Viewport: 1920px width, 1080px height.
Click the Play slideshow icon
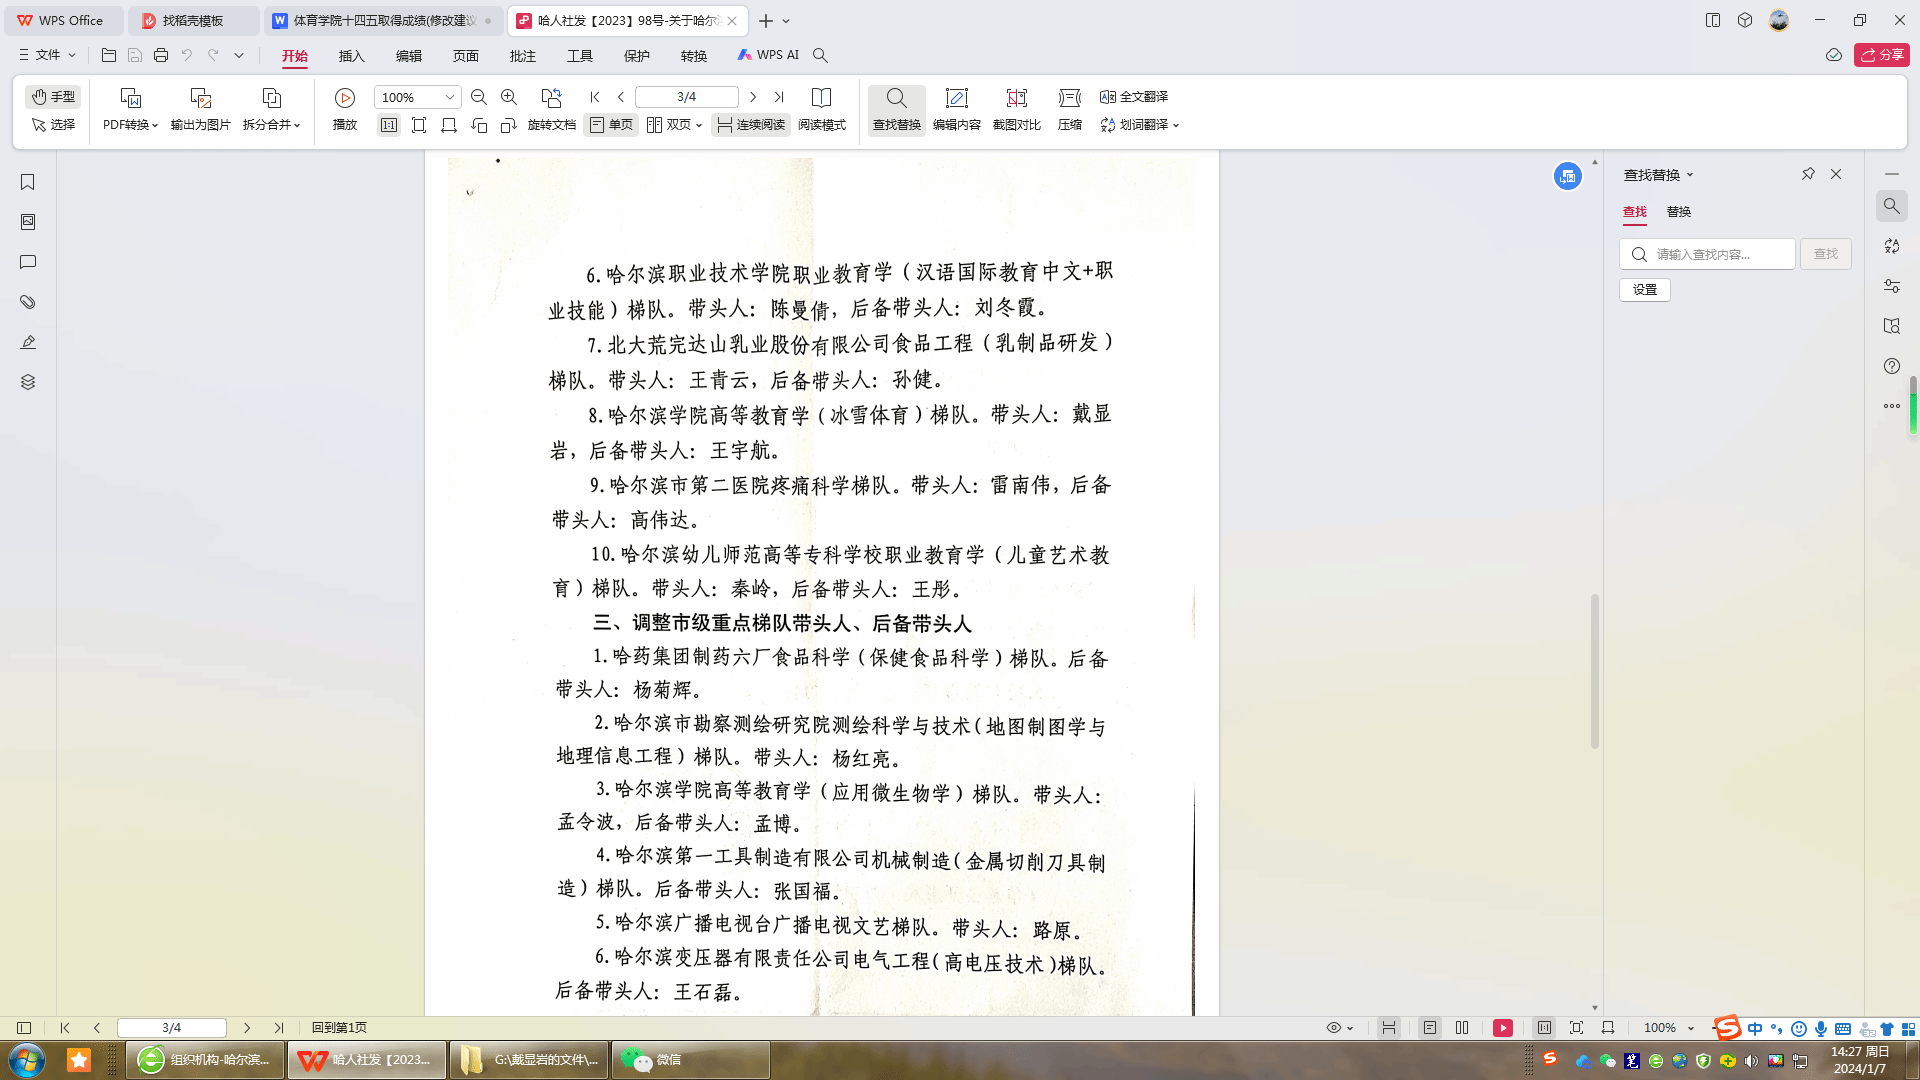tap(345, 98)
